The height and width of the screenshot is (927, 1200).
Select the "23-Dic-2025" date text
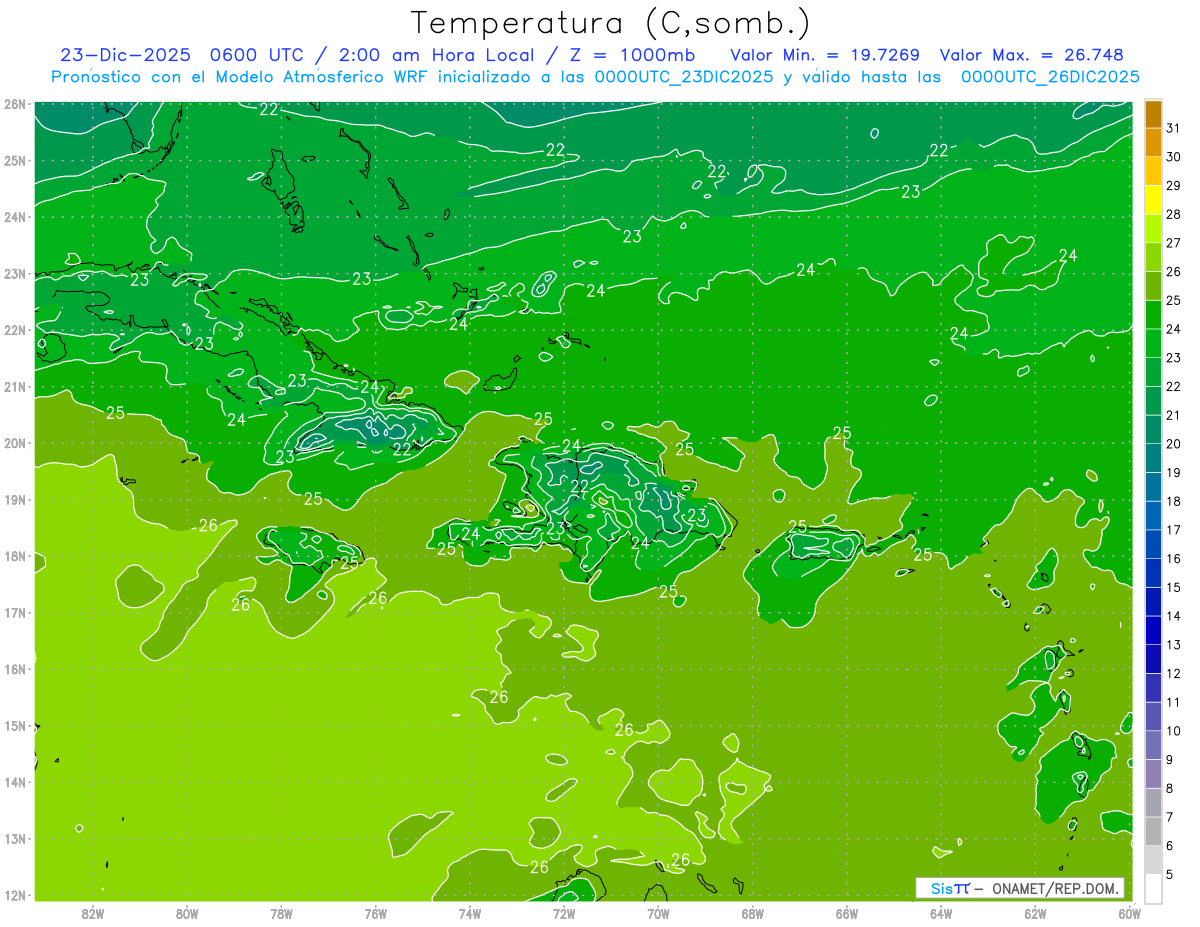point(125,55)
